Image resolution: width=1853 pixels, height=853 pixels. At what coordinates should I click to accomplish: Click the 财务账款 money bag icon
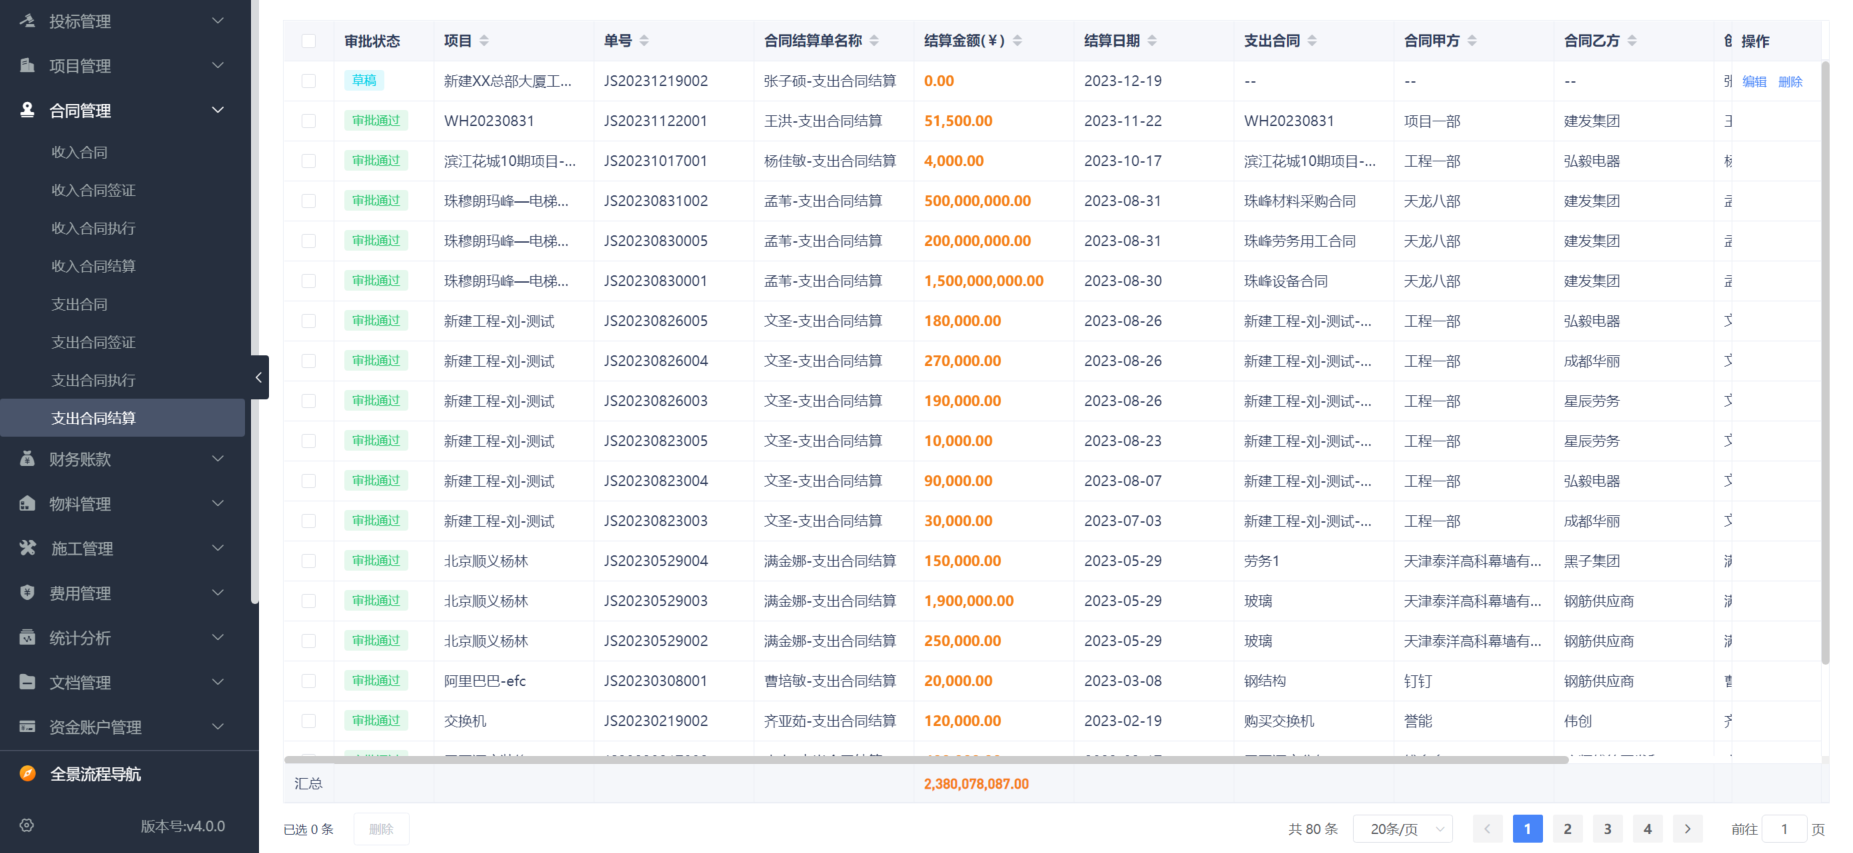[x=27, y=459]
